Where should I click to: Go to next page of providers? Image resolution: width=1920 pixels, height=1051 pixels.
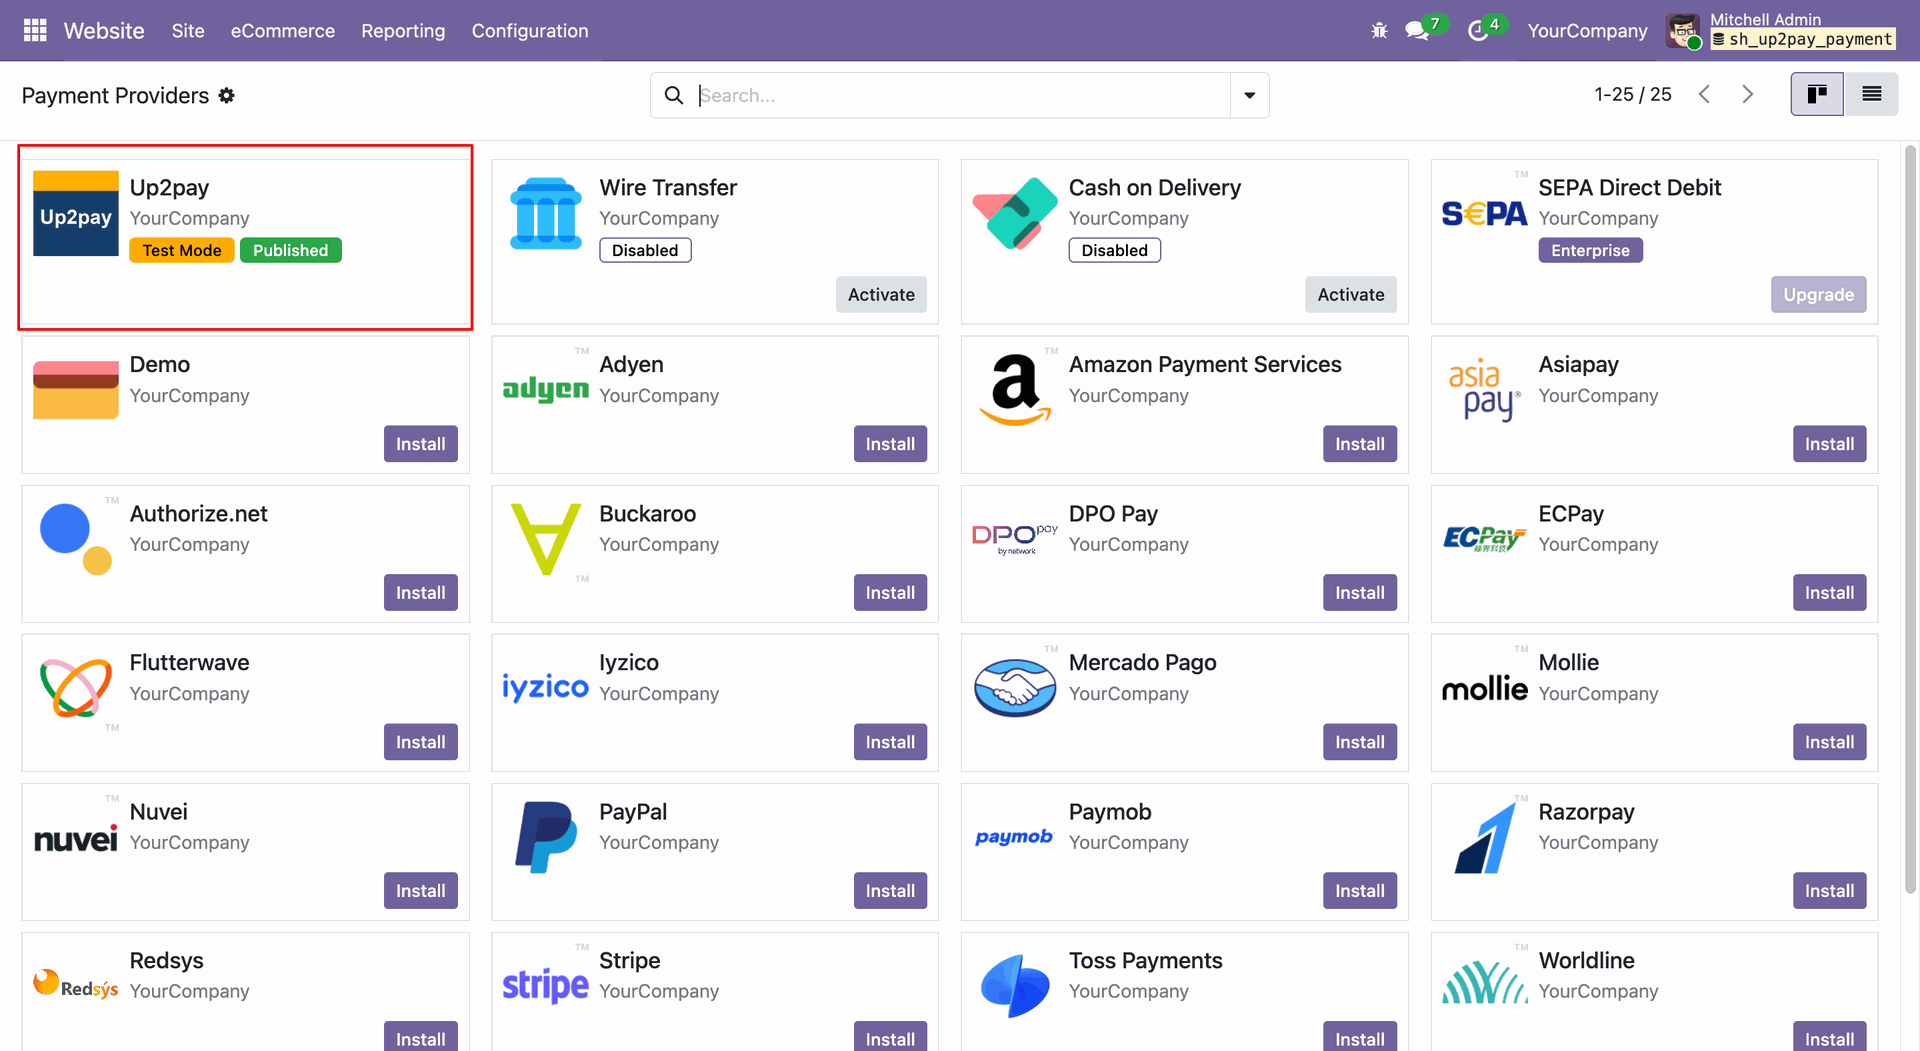(x=1748, y=94)
